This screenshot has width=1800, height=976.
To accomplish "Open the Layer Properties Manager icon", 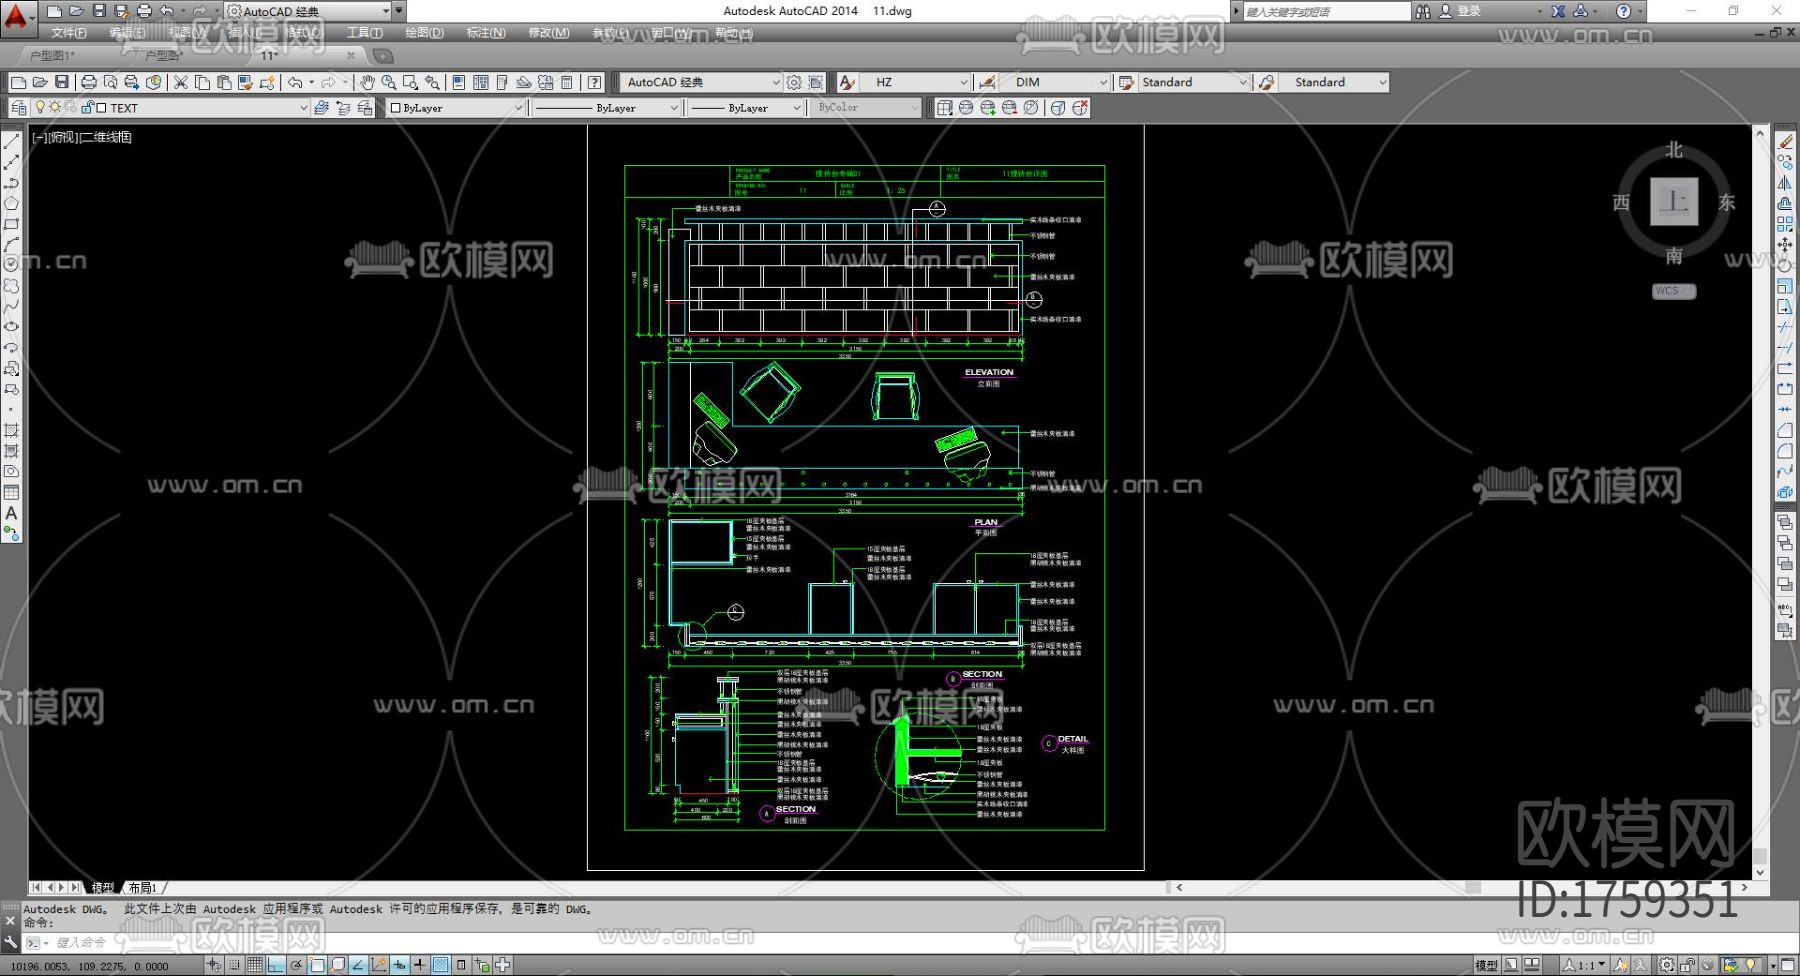I will pyautogui.click(x=19, y=108).
